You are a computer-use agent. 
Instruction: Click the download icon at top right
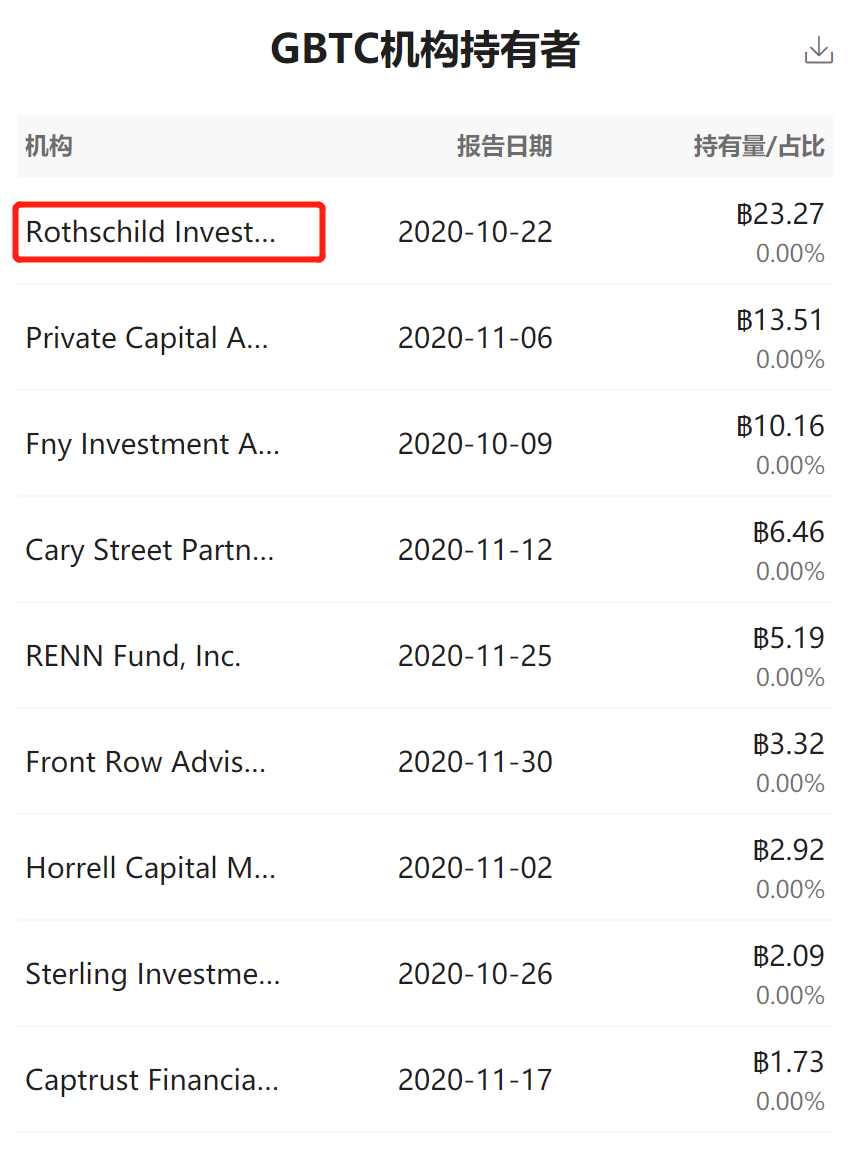pos(818,50)
